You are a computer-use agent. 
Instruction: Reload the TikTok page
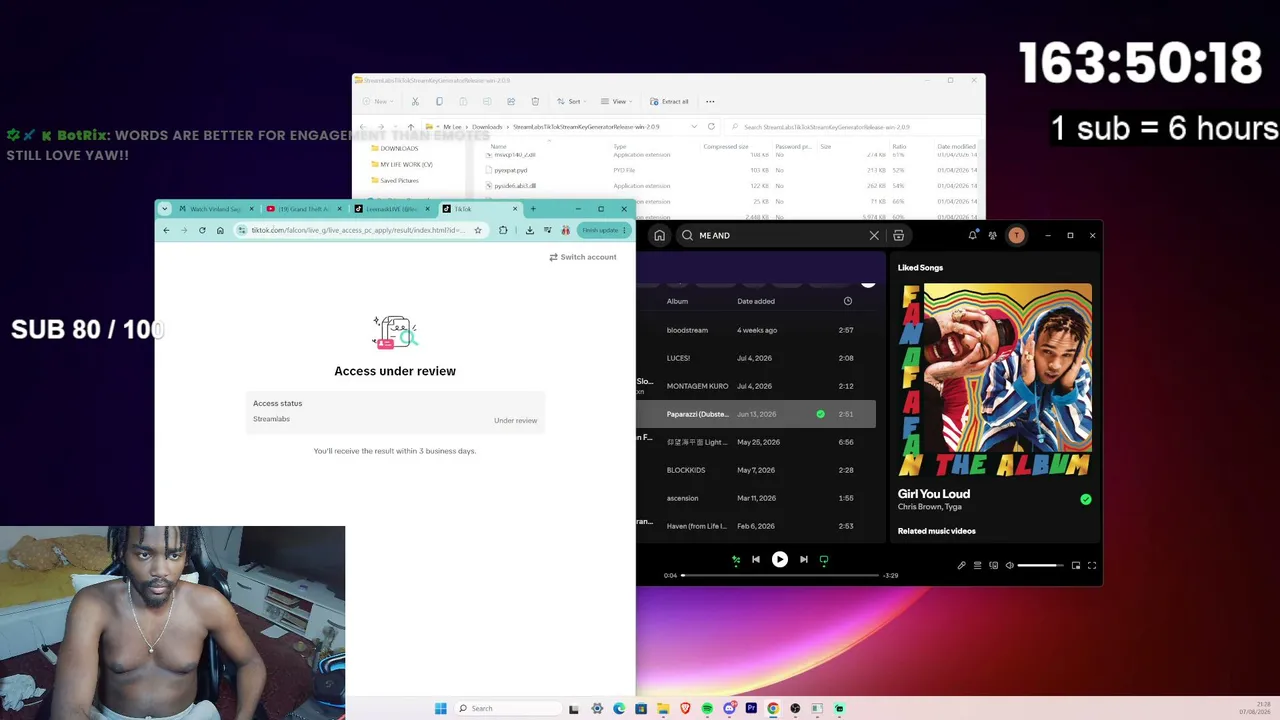click(x=202, y=230)
